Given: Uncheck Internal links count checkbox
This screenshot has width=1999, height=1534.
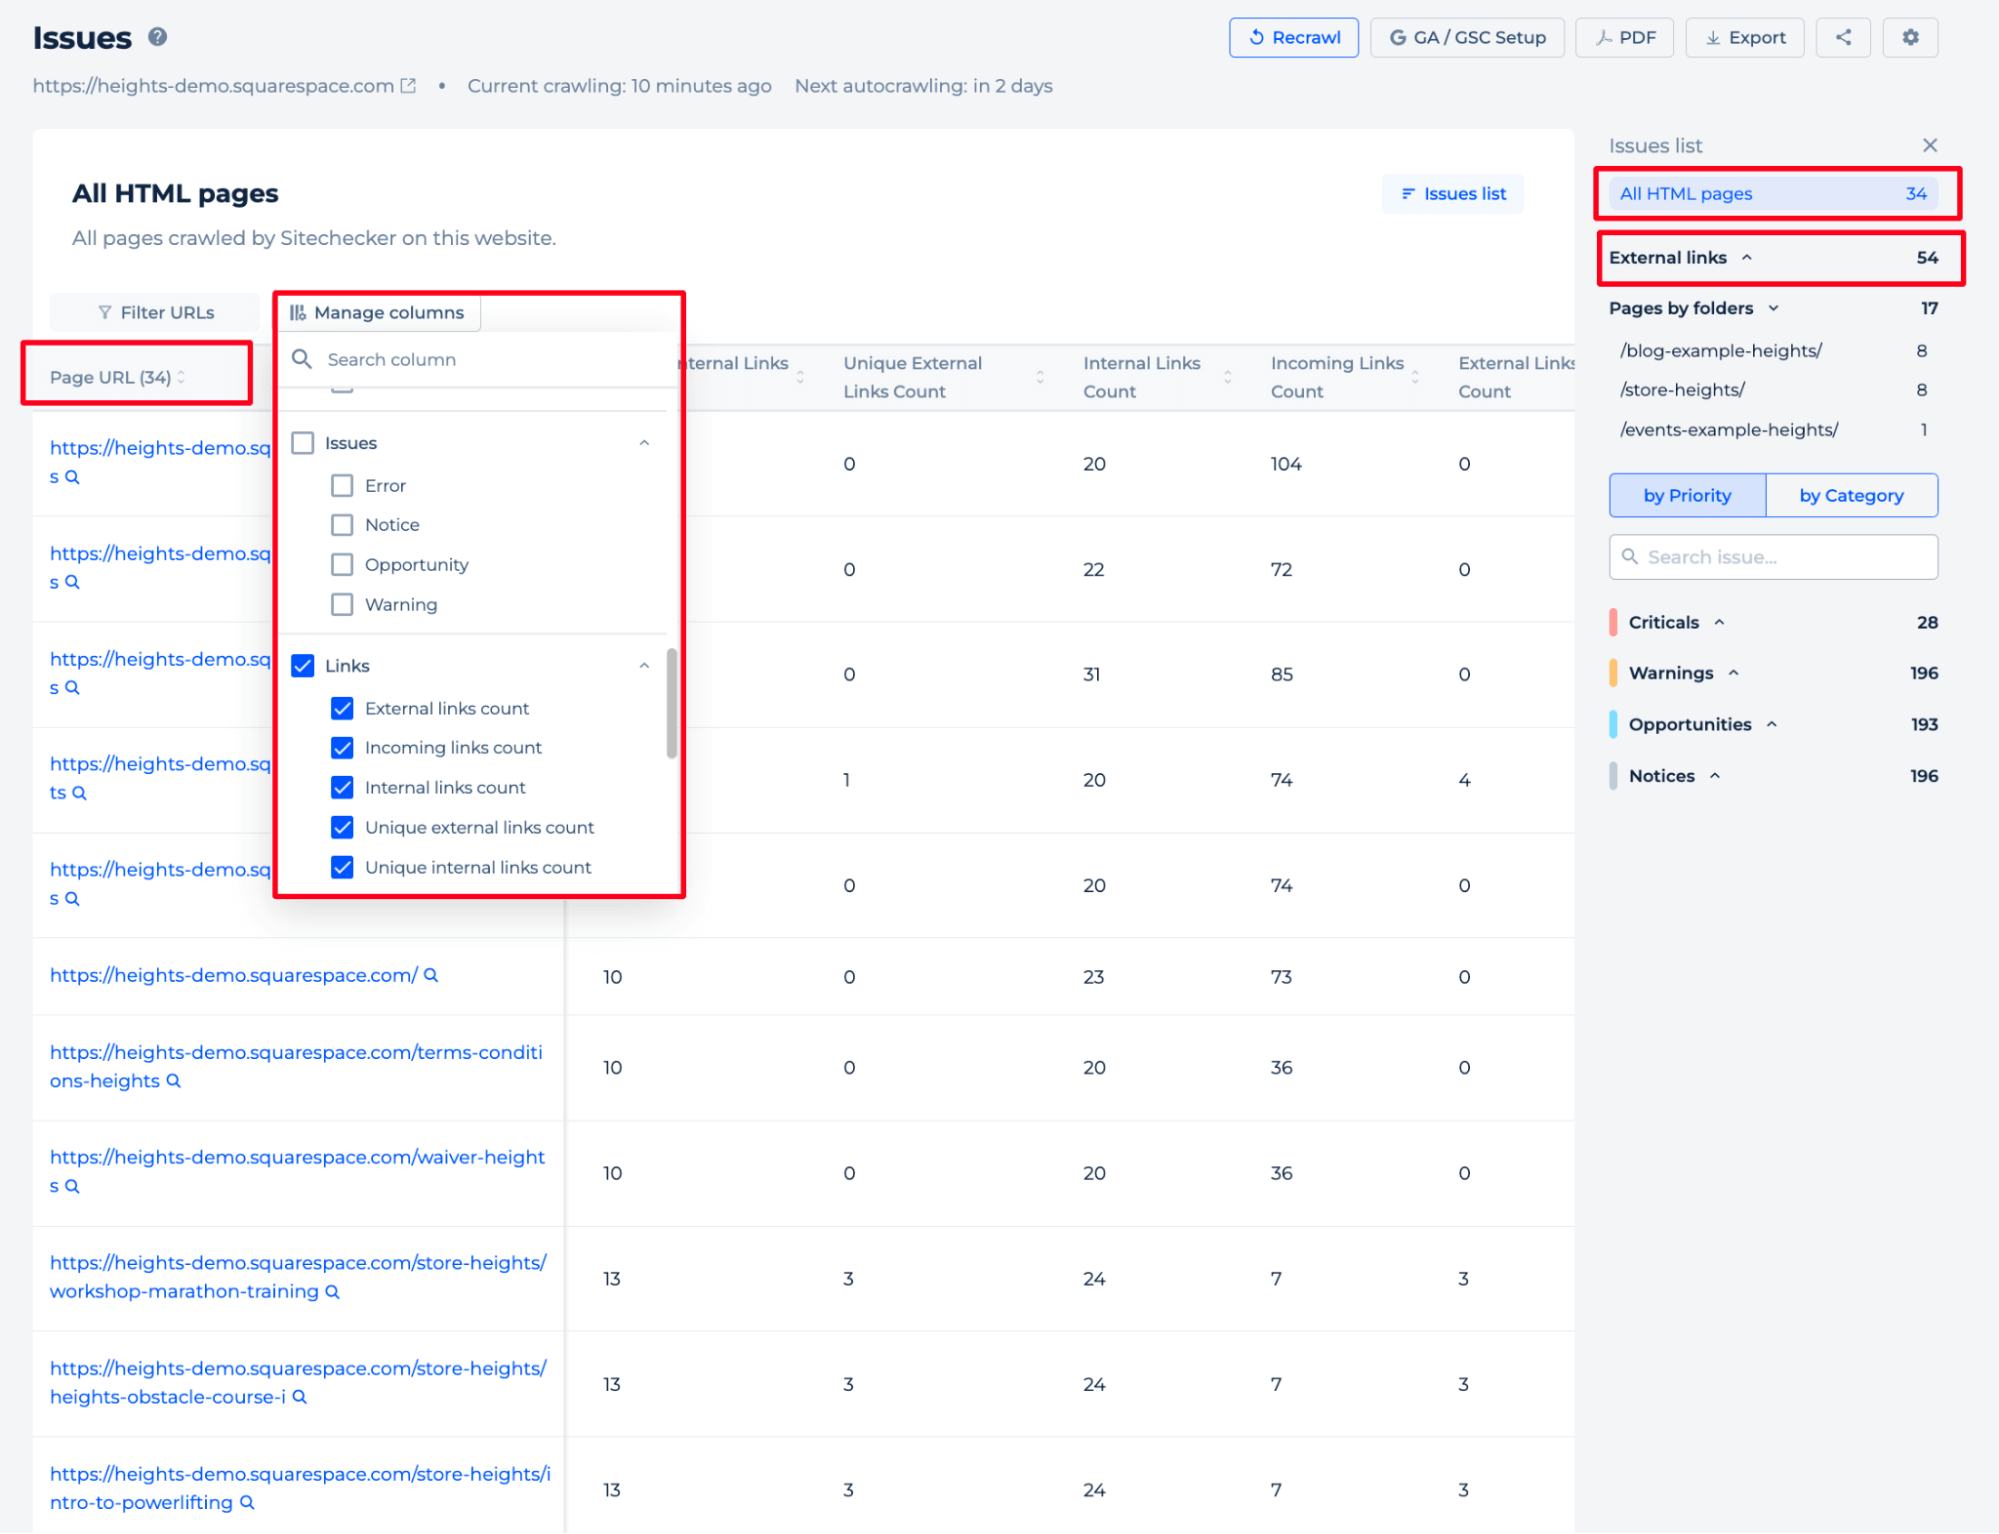Looking at the screenshot, I should click(342, 788).
